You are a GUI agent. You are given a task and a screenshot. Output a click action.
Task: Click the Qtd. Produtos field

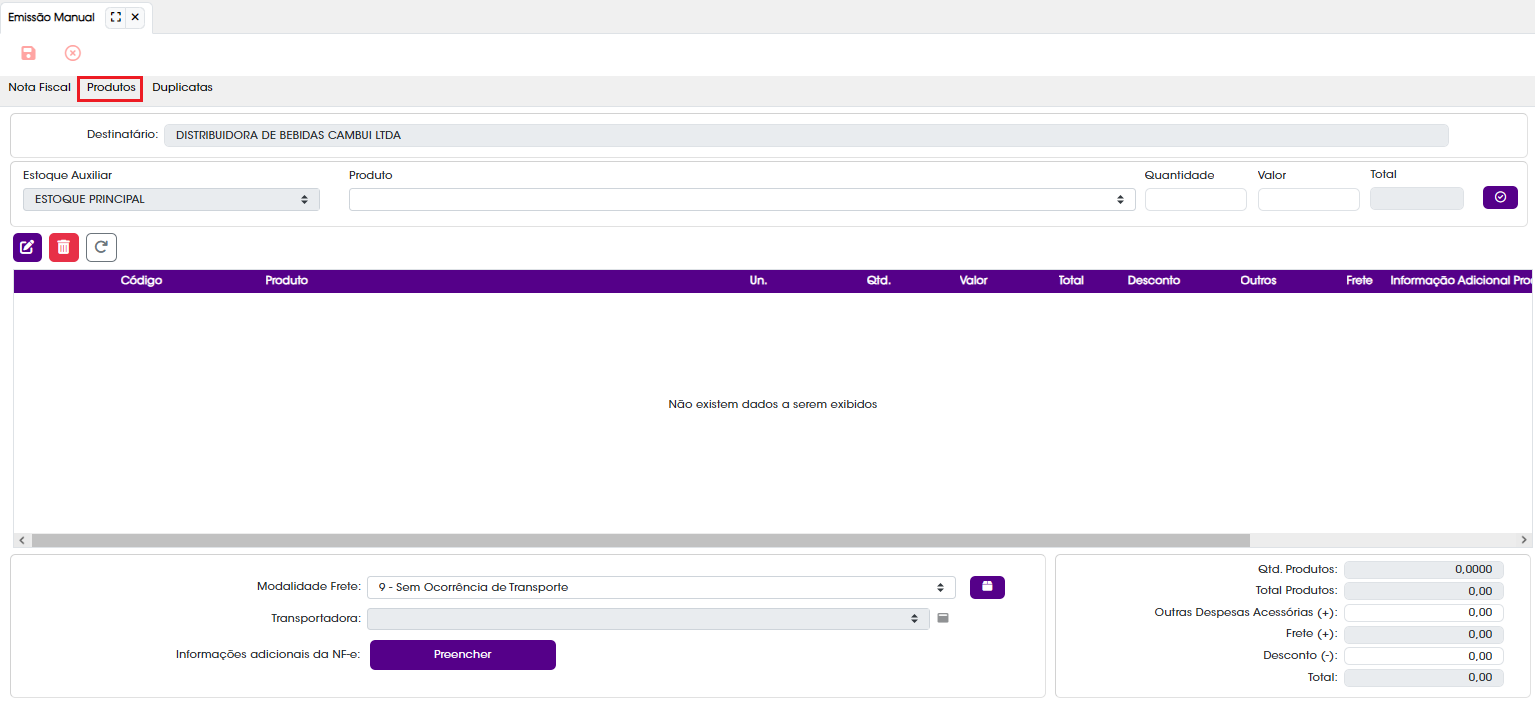1424,569
